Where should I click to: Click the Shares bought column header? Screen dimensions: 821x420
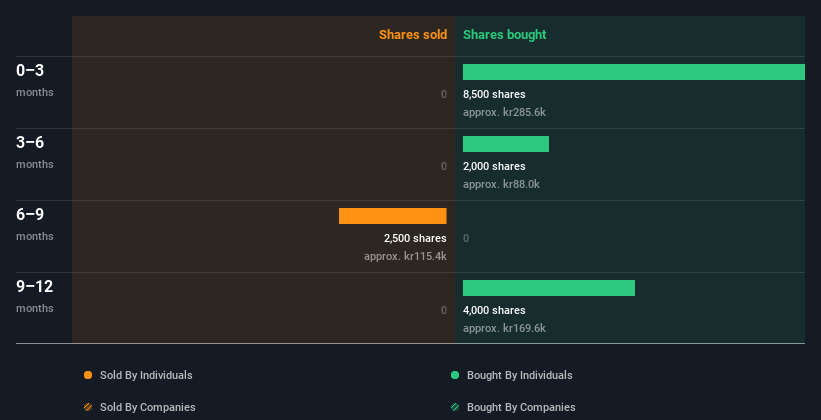click(x=504, y=35)
